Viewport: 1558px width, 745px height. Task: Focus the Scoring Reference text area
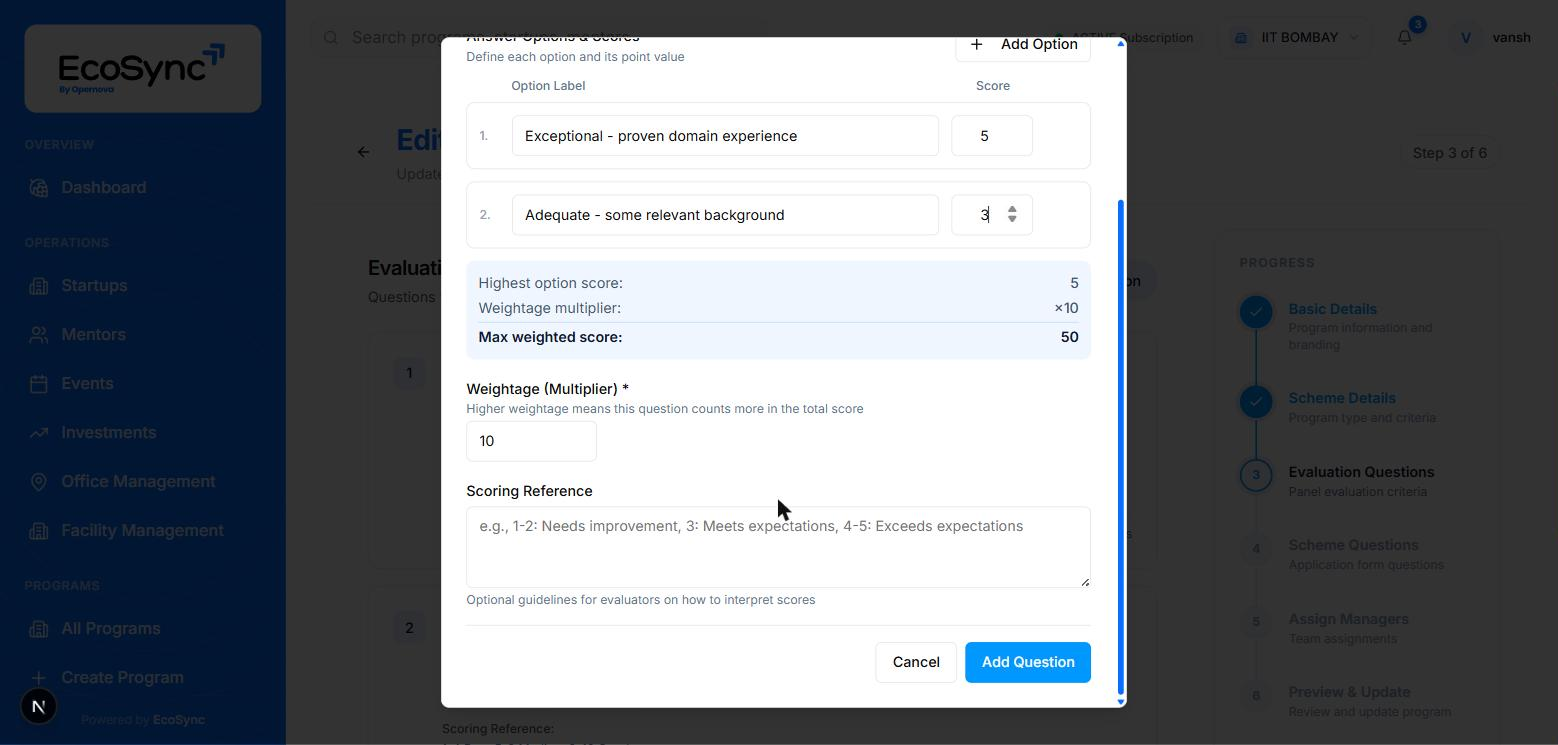pos(778,547)
